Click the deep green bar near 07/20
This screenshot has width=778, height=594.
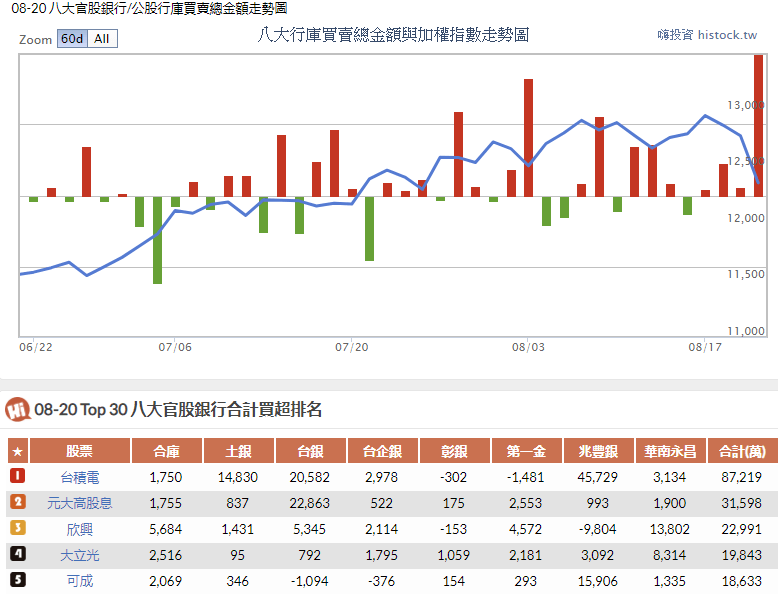pos(369,229)
